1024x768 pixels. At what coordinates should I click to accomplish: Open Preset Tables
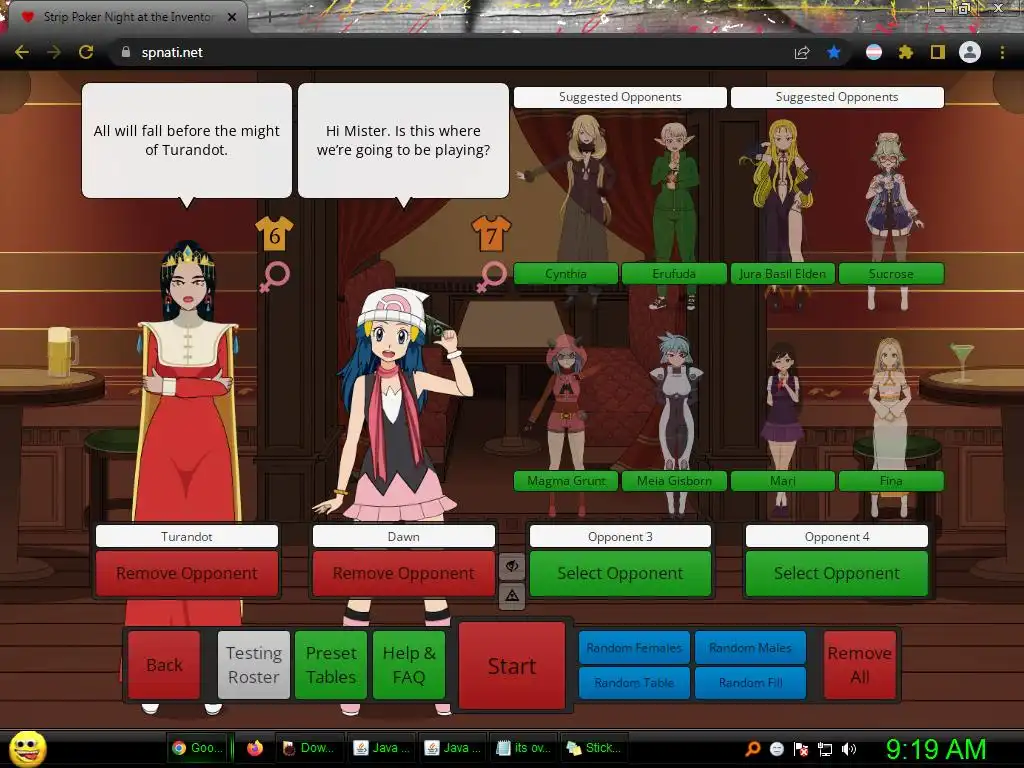pos(331,665)
